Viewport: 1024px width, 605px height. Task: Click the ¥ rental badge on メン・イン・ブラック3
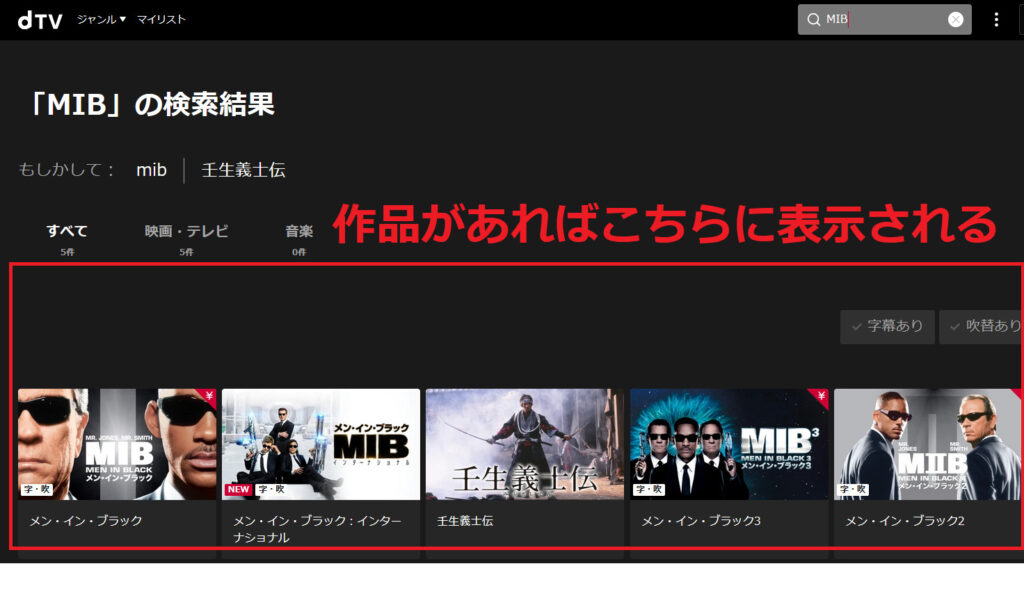pos(820,396)
